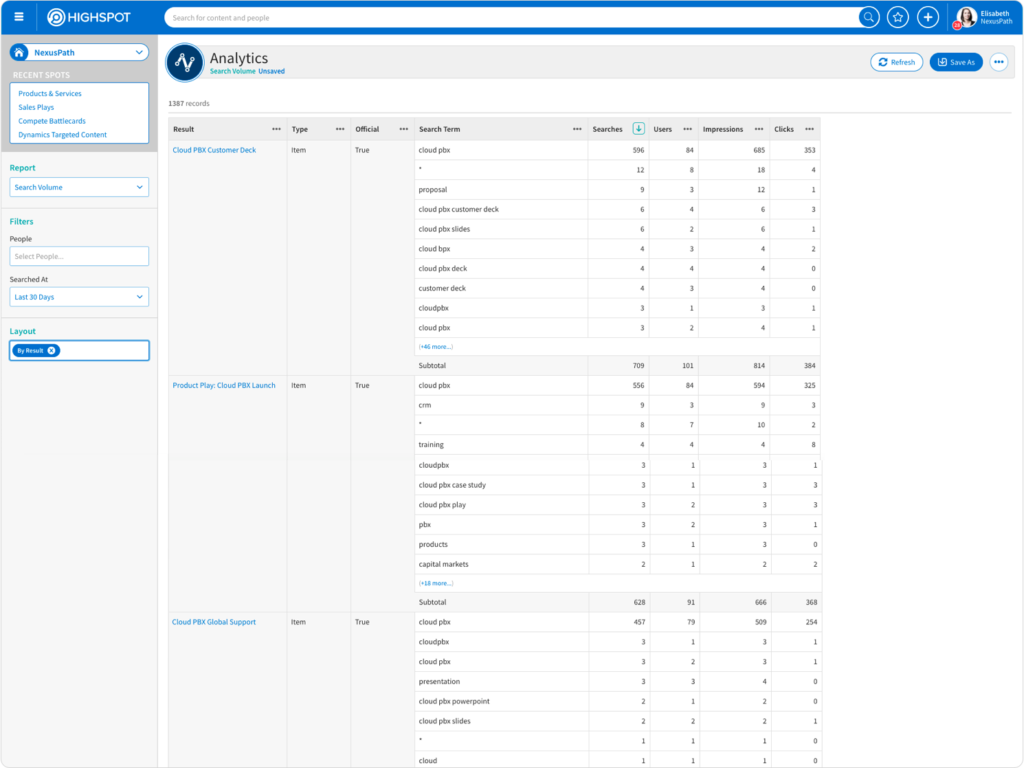This screenshot has width=1024, height=768.
Task: Open the favorites star icon
Action: coord(898,18)
